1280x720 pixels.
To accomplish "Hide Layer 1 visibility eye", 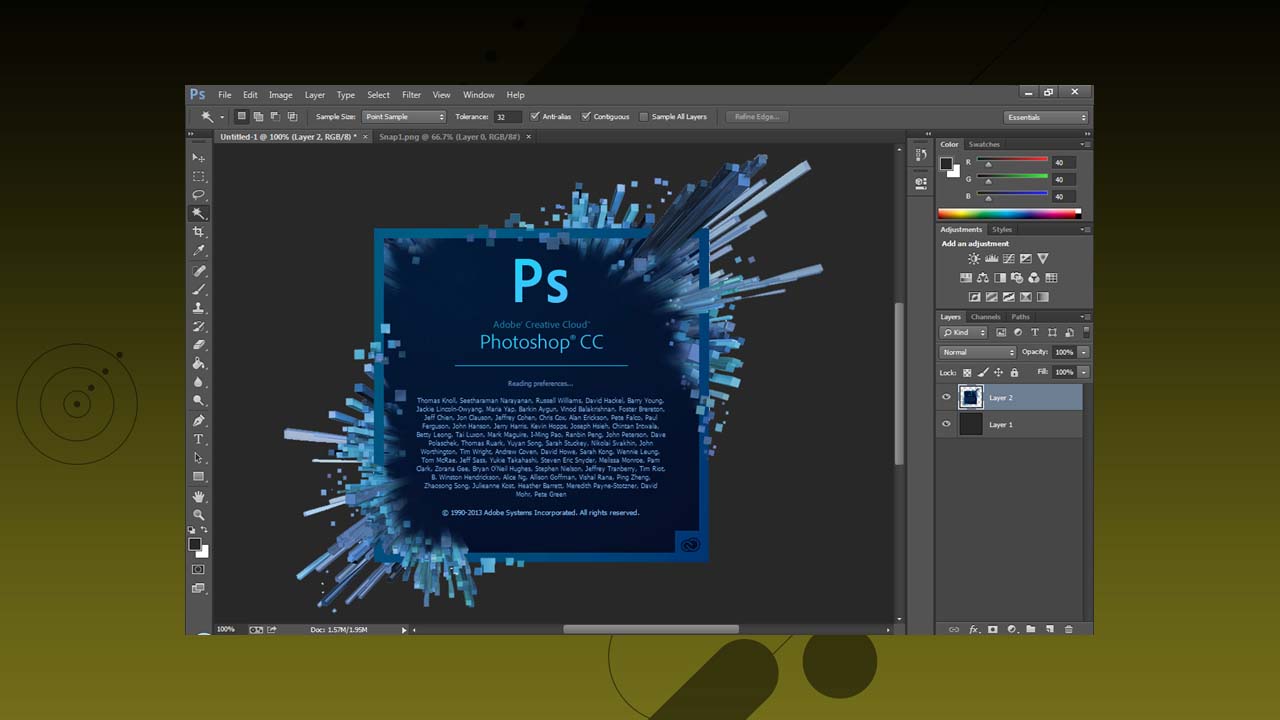I will click(x=946, y=424).
